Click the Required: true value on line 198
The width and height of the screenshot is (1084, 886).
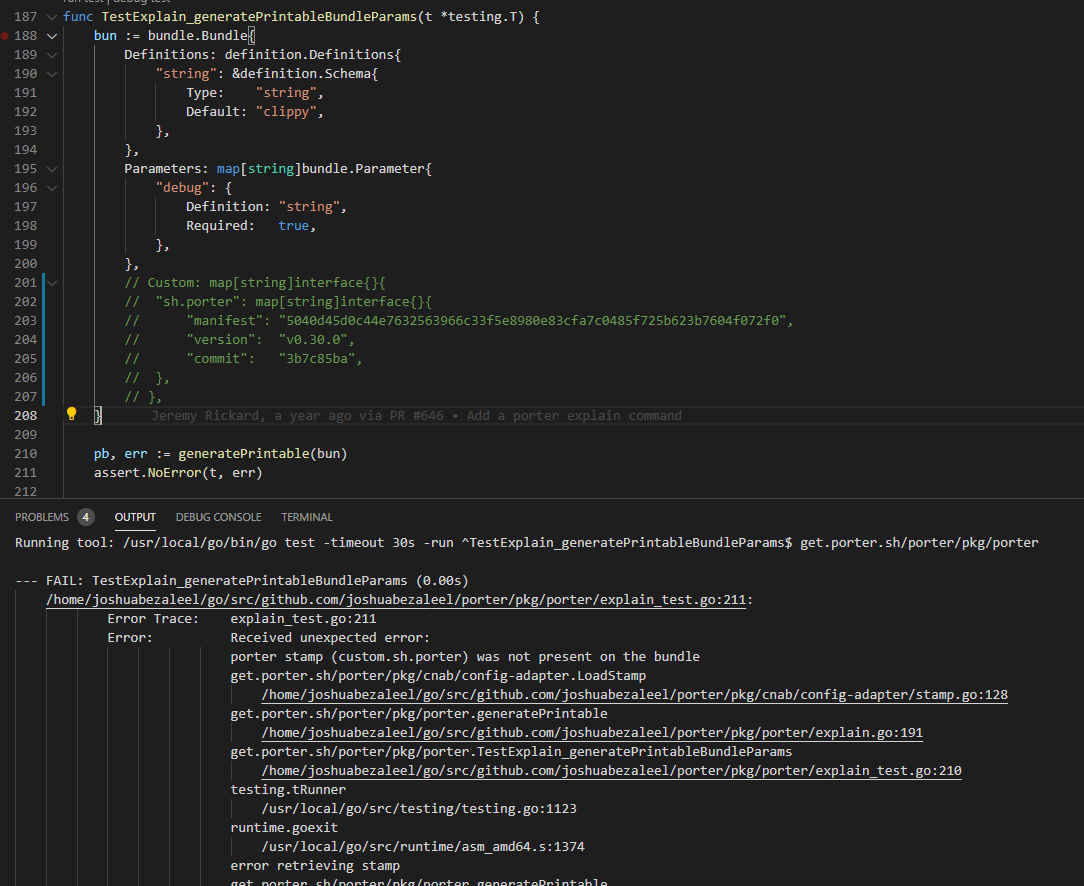(294, 225)
